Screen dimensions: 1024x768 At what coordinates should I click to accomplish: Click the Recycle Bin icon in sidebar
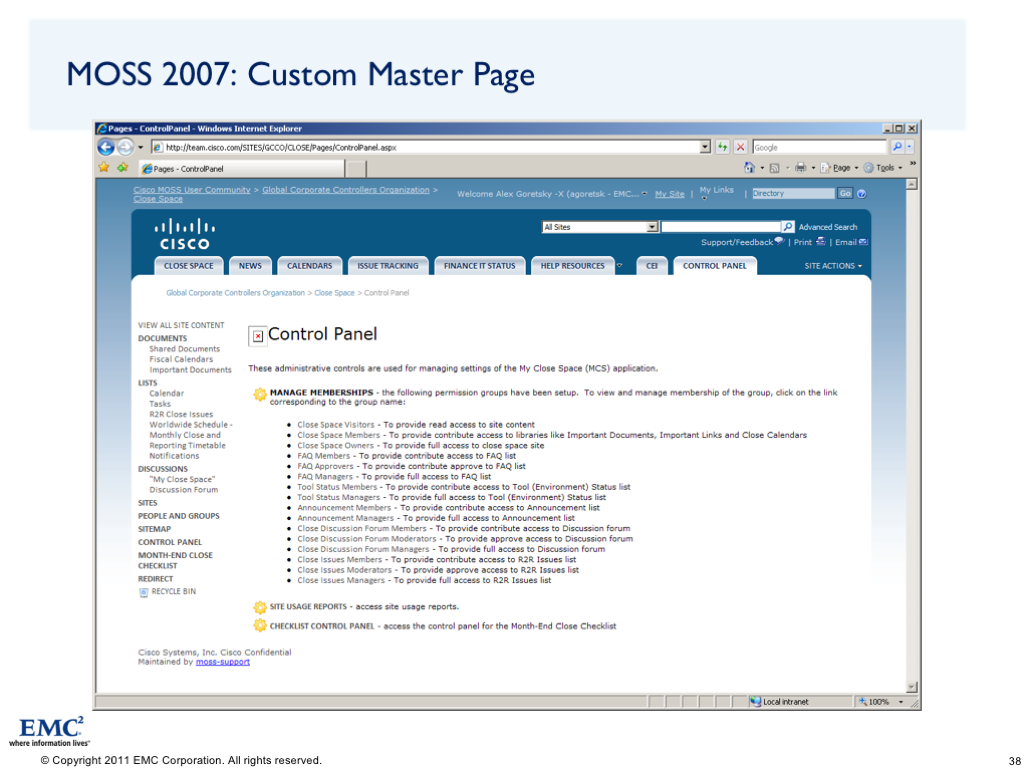(x=144, y=592)
